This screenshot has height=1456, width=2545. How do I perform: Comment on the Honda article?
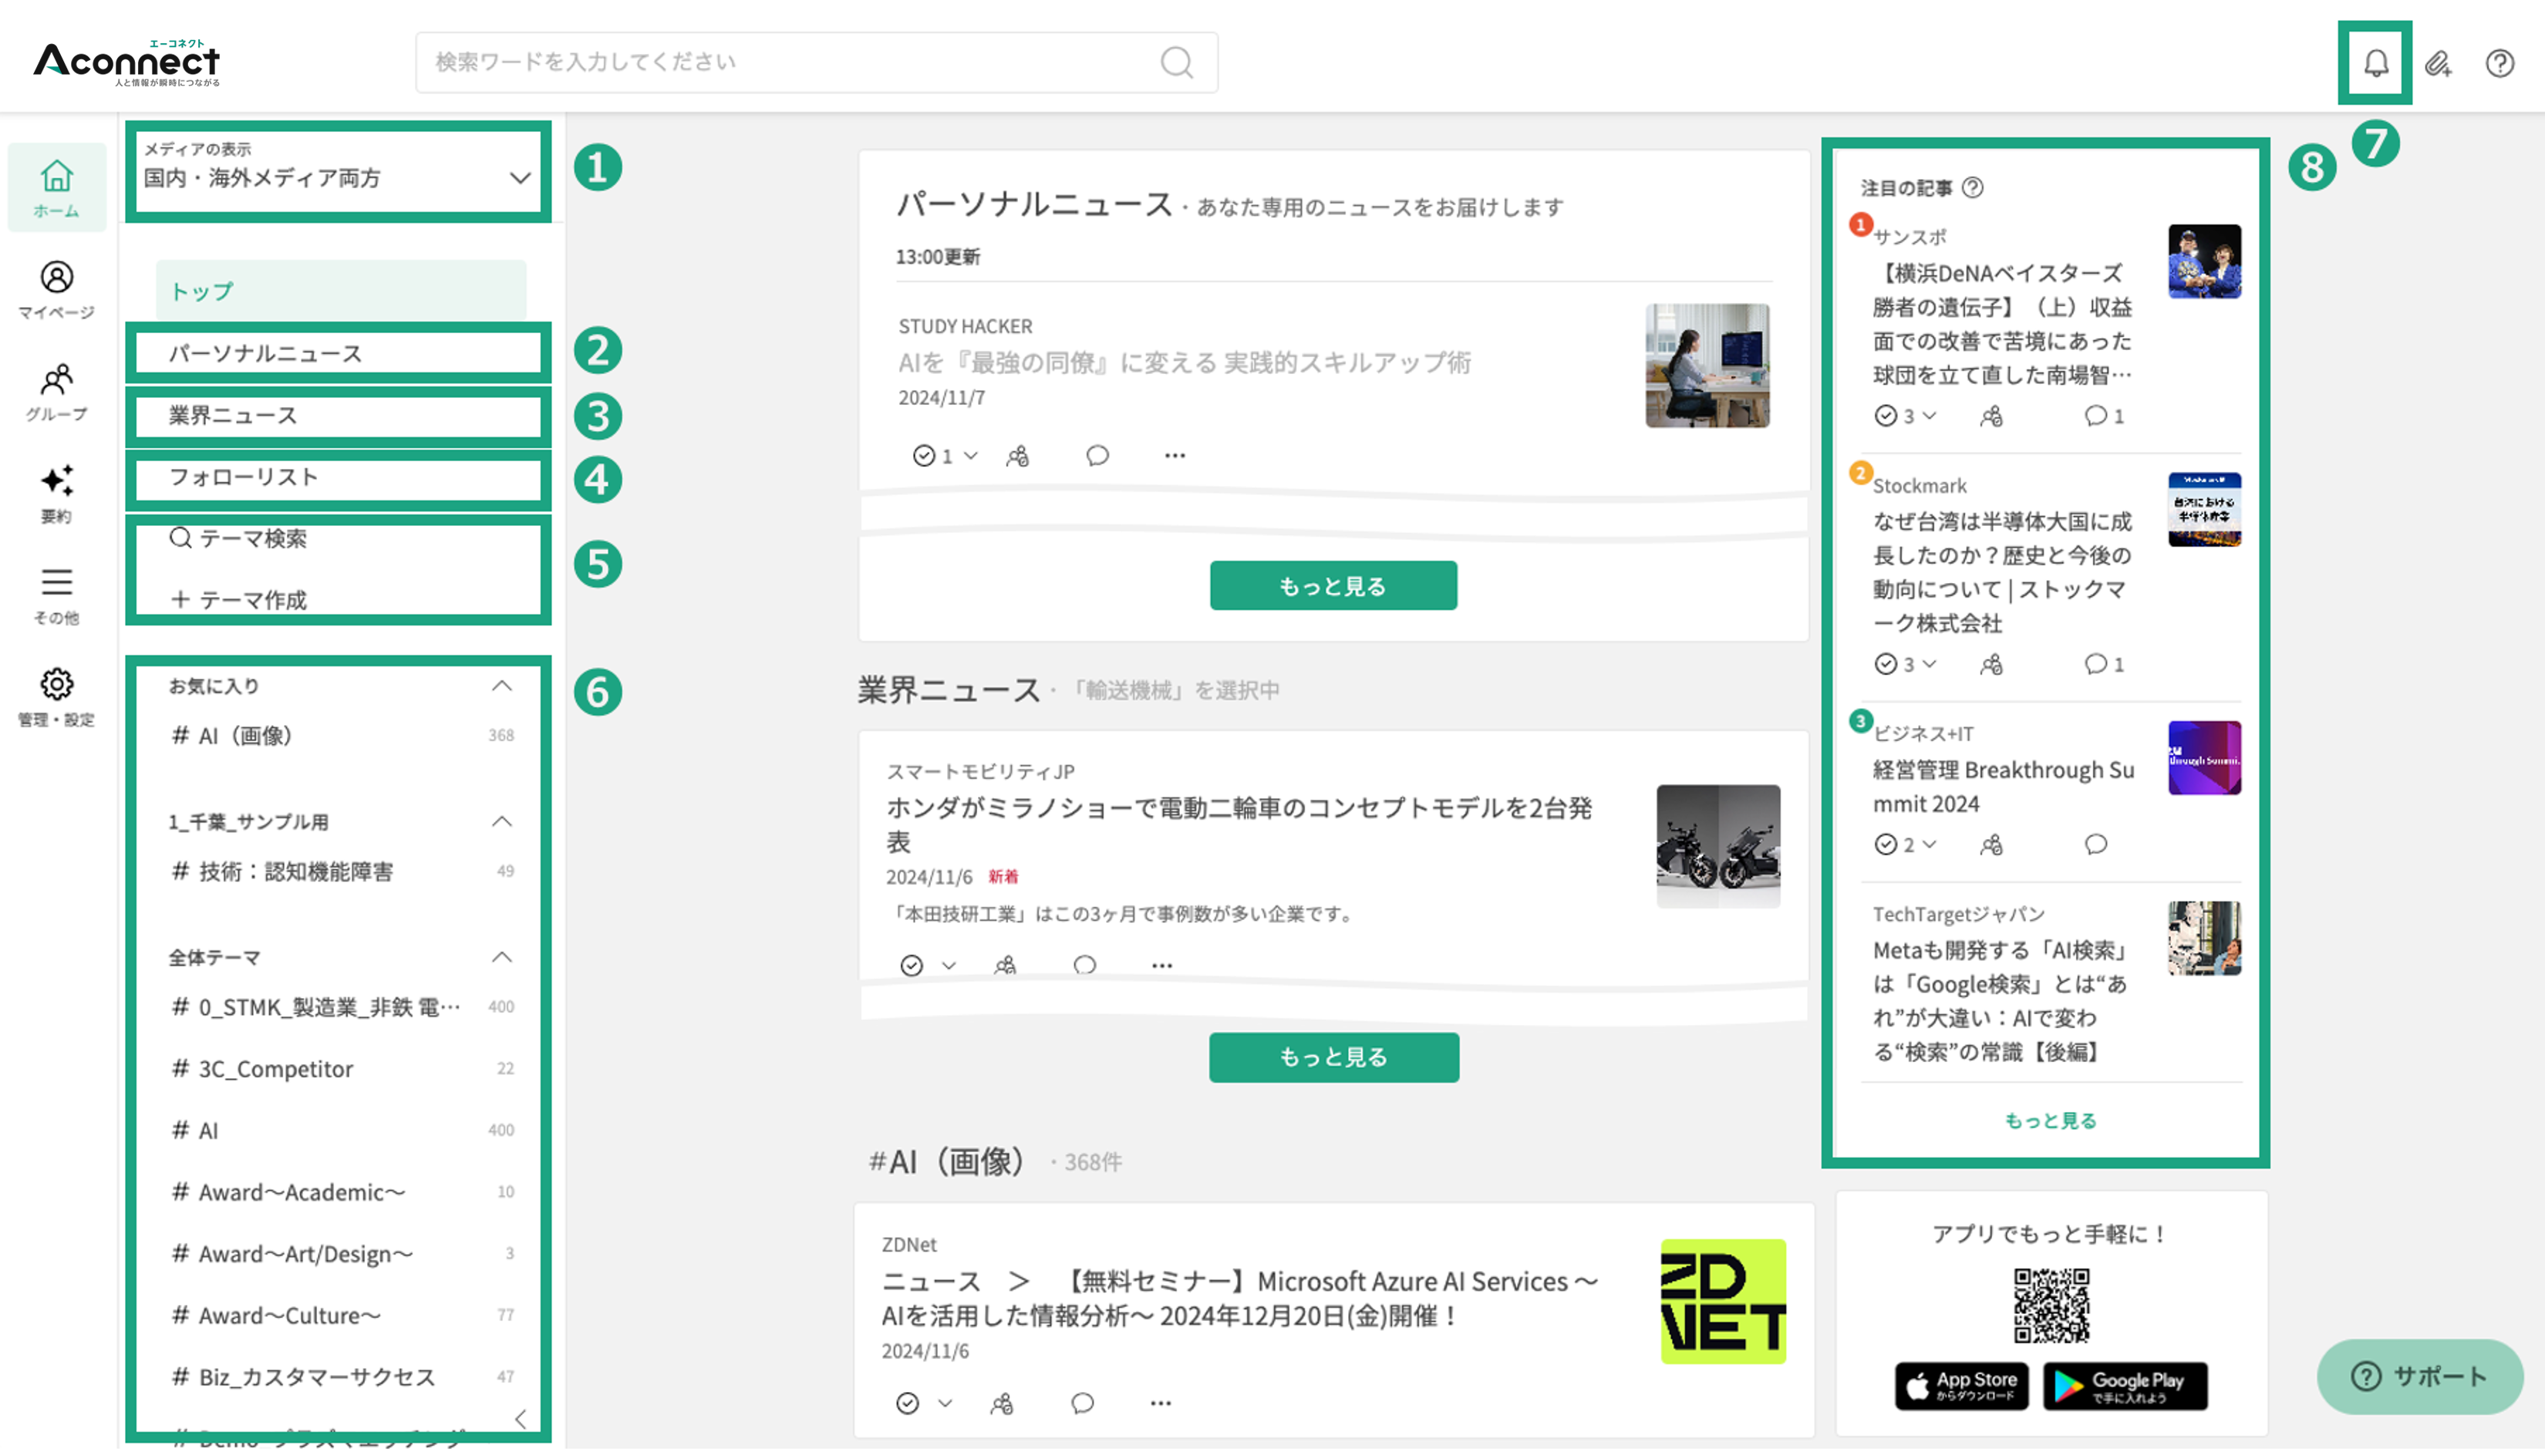(x=1084, y=965)
